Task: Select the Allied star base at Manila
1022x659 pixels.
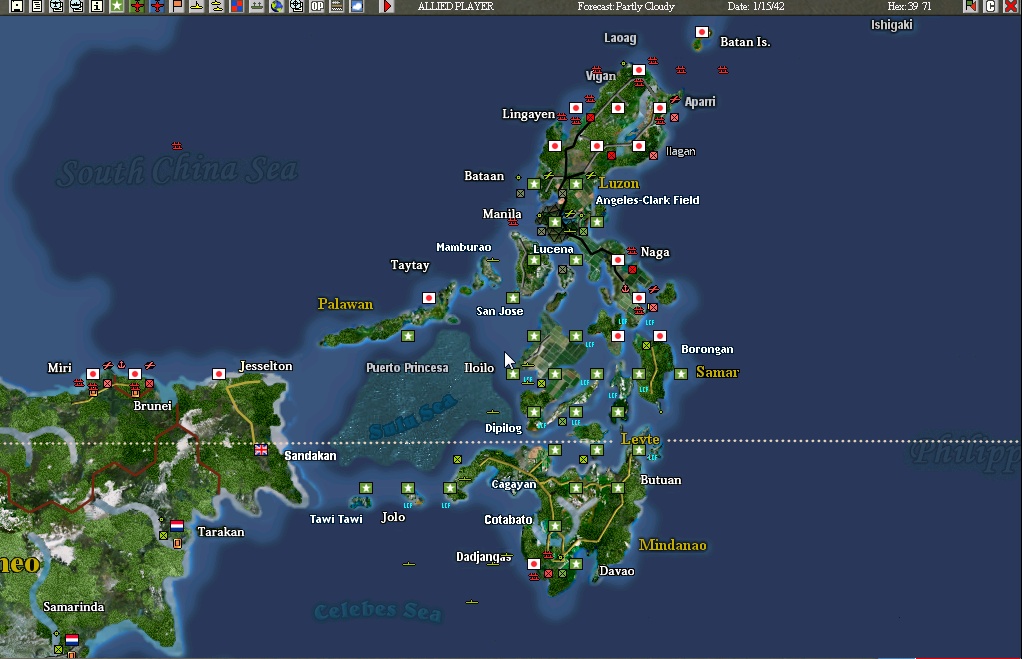Action: [555, 222]
